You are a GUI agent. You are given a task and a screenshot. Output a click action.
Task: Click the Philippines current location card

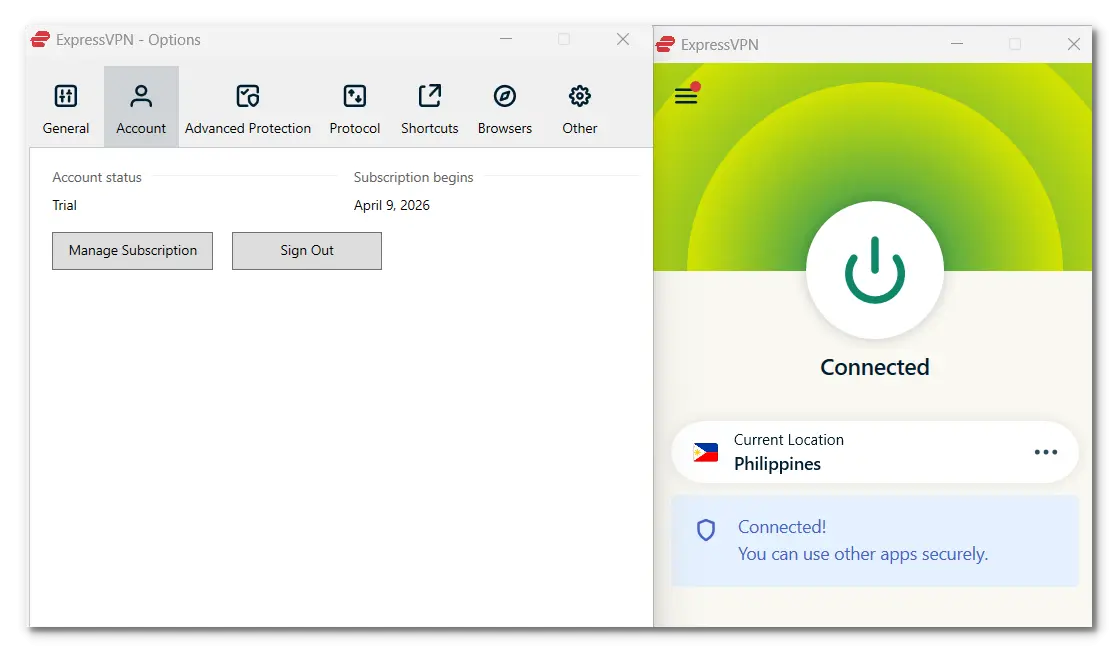875,452
